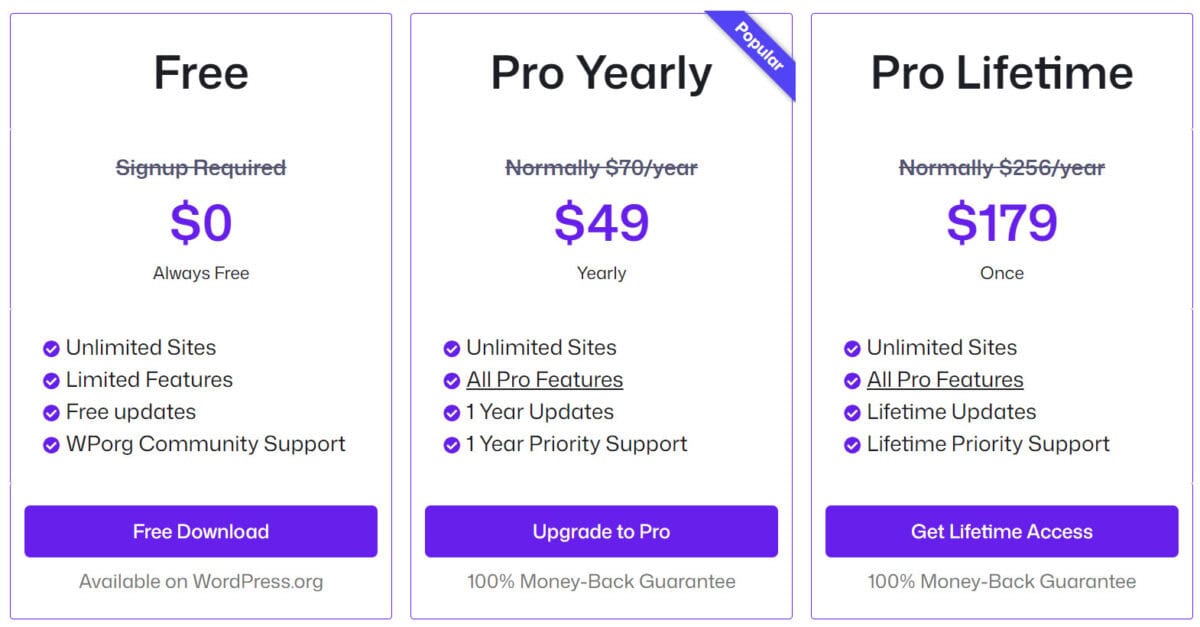Click the $179 lifetime price
The height and width of the screenshot is (627, 1200).
(1002, 222)
